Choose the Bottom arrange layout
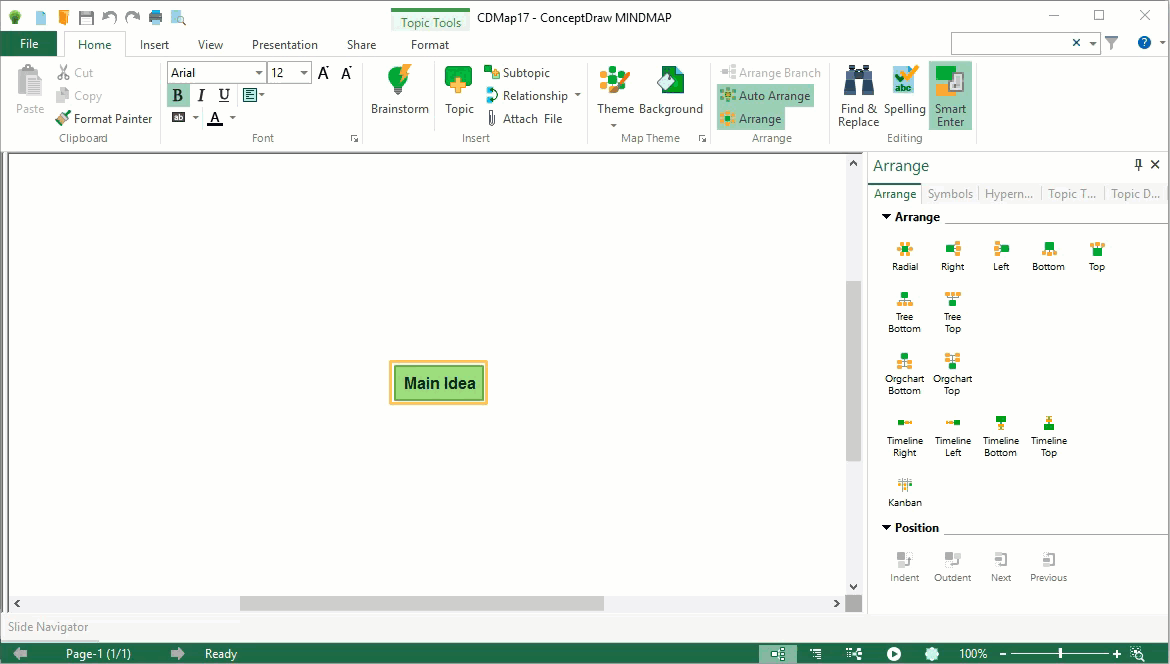The width and height of the screenshot is (1170, 664). pyautogui.click(x=1048, y=256)
